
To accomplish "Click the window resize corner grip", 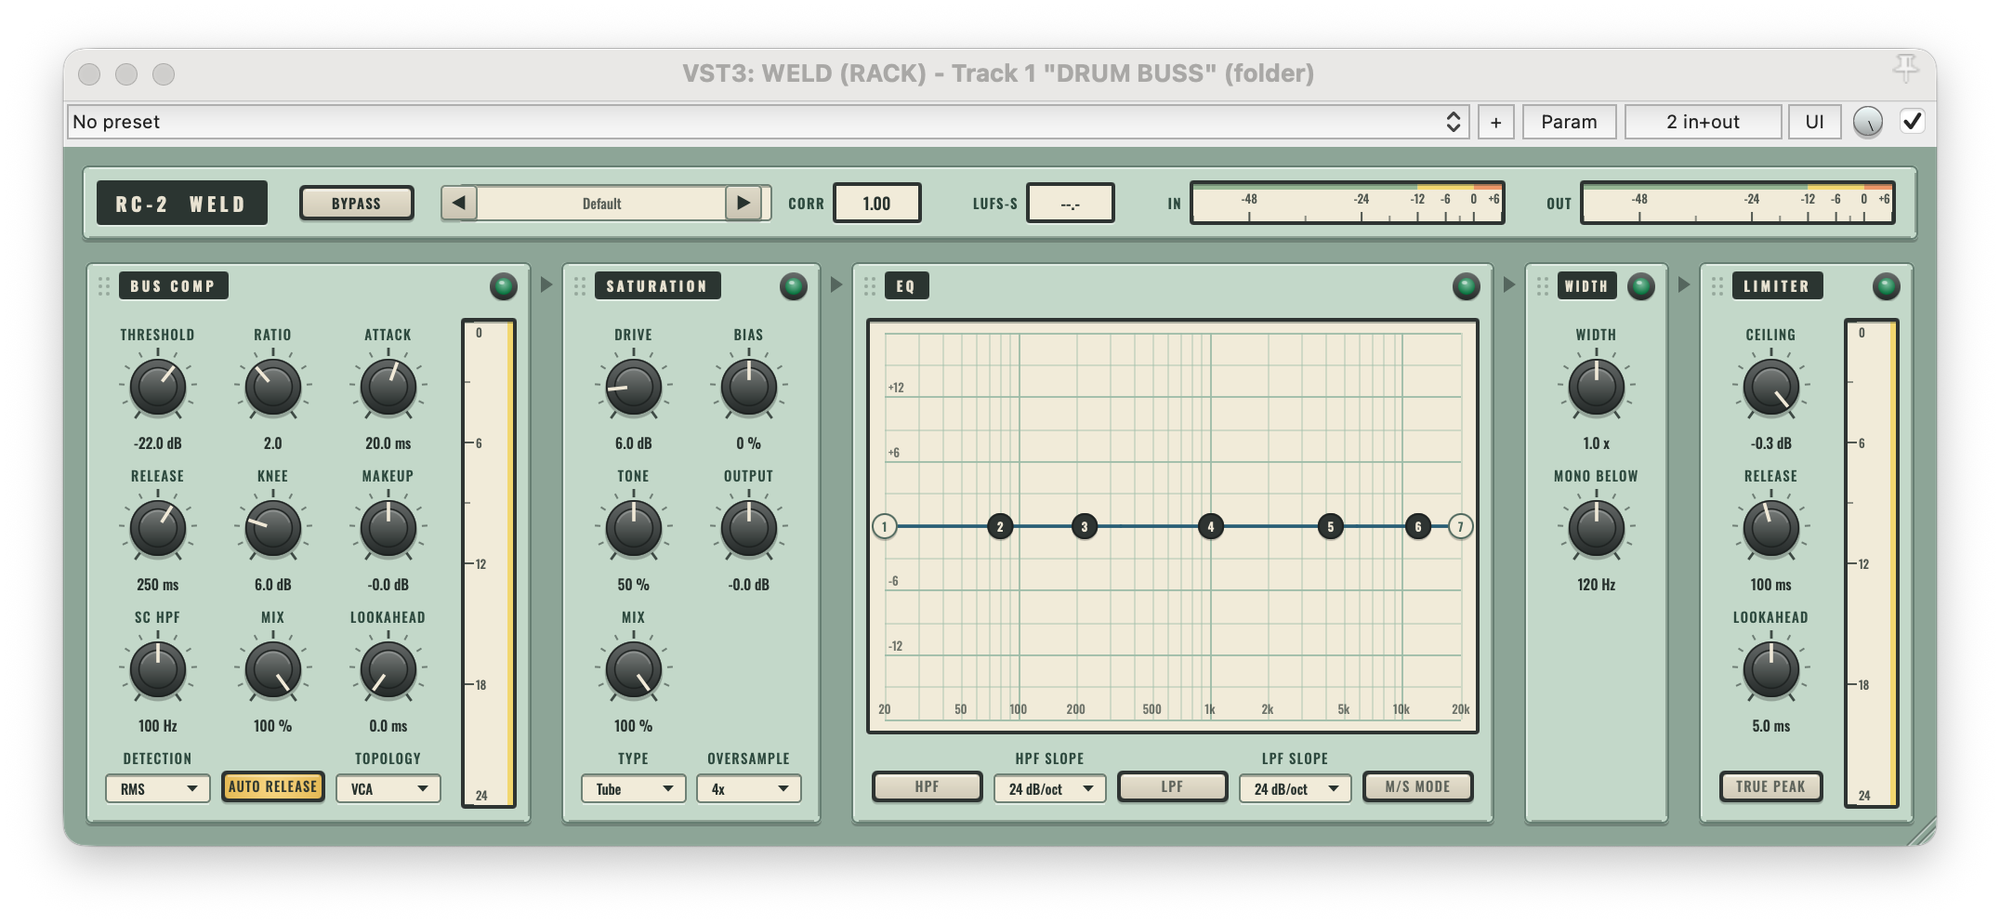I will (x=1923, y=832).
